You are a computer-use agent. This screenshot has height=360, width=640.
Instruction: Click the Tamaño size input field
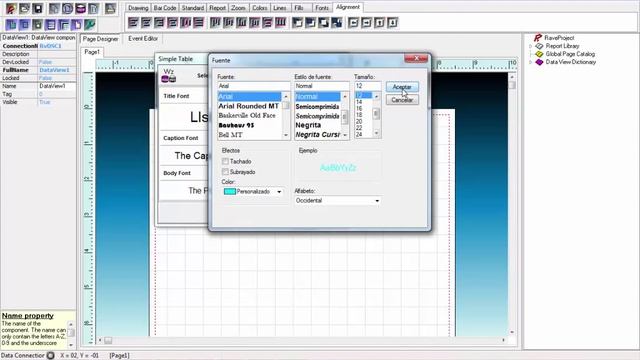tap(367, 86)
